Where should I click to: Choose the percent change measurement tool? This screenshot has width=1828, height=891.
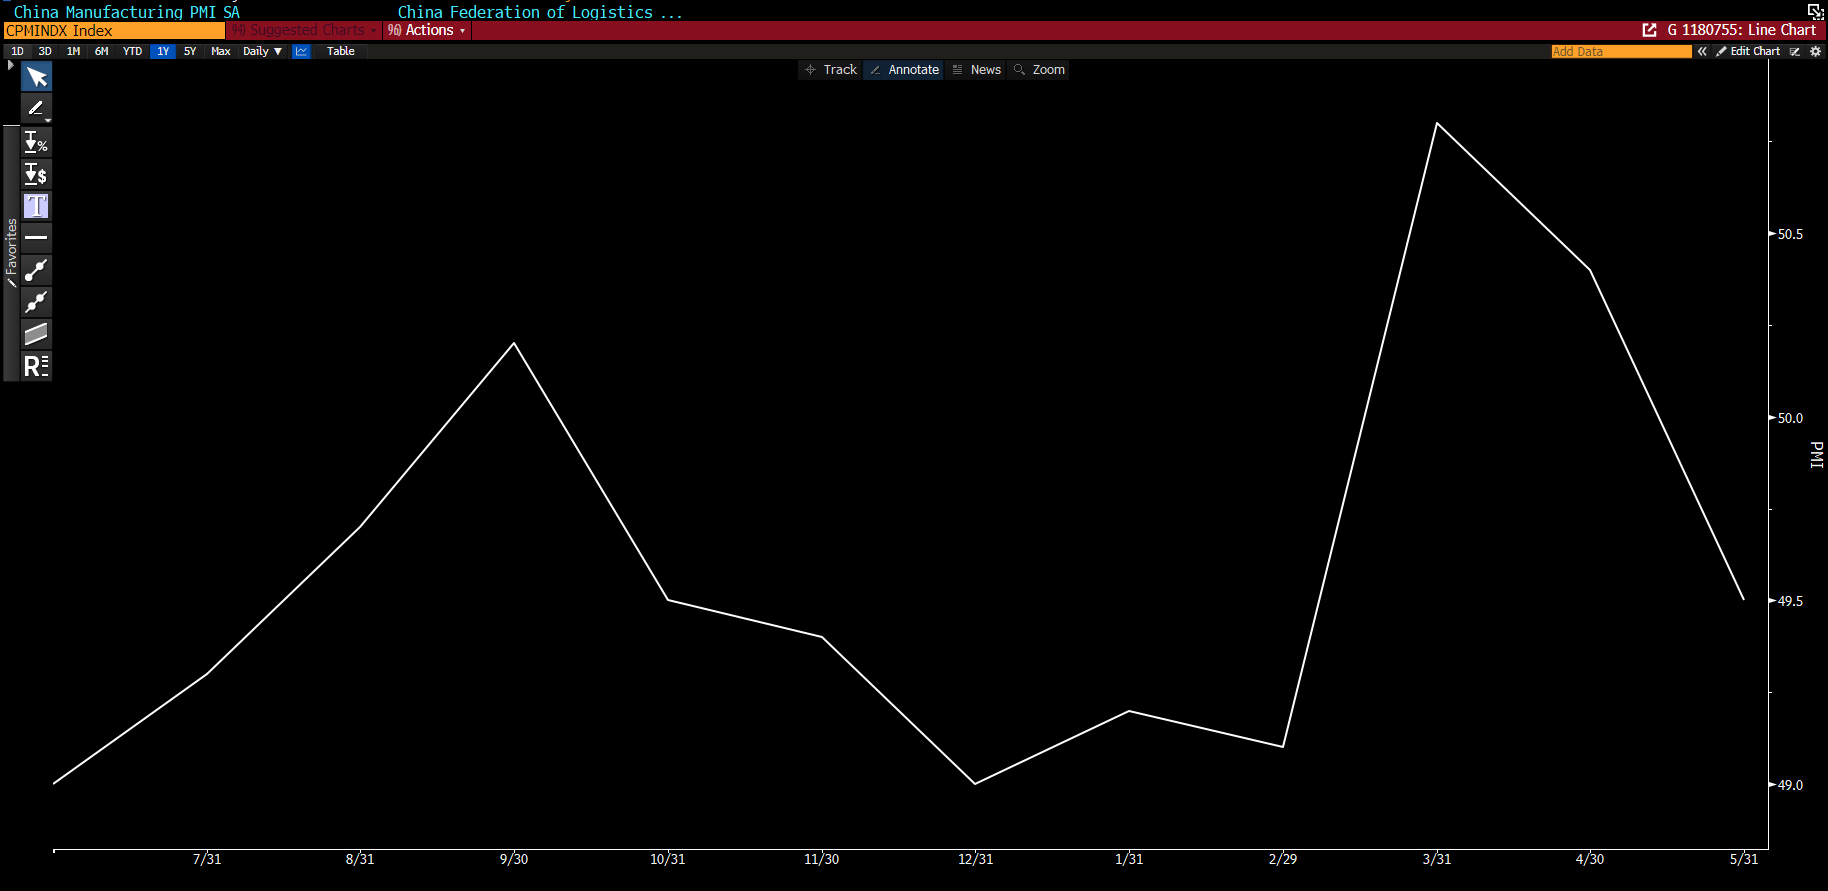click(x=36, y=142)
